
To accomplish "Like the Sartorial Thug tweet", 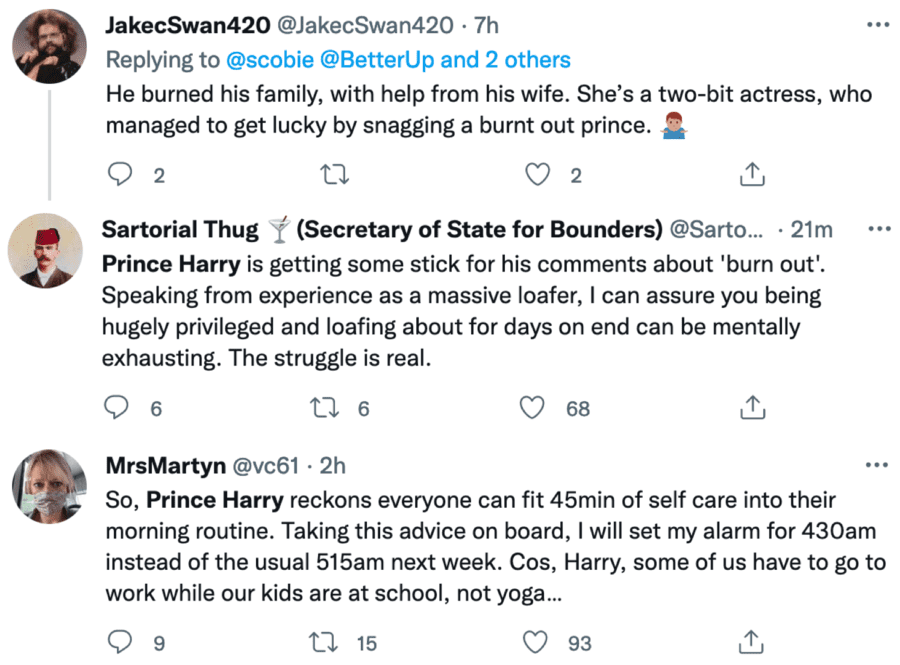I will [x=535, y=408].
